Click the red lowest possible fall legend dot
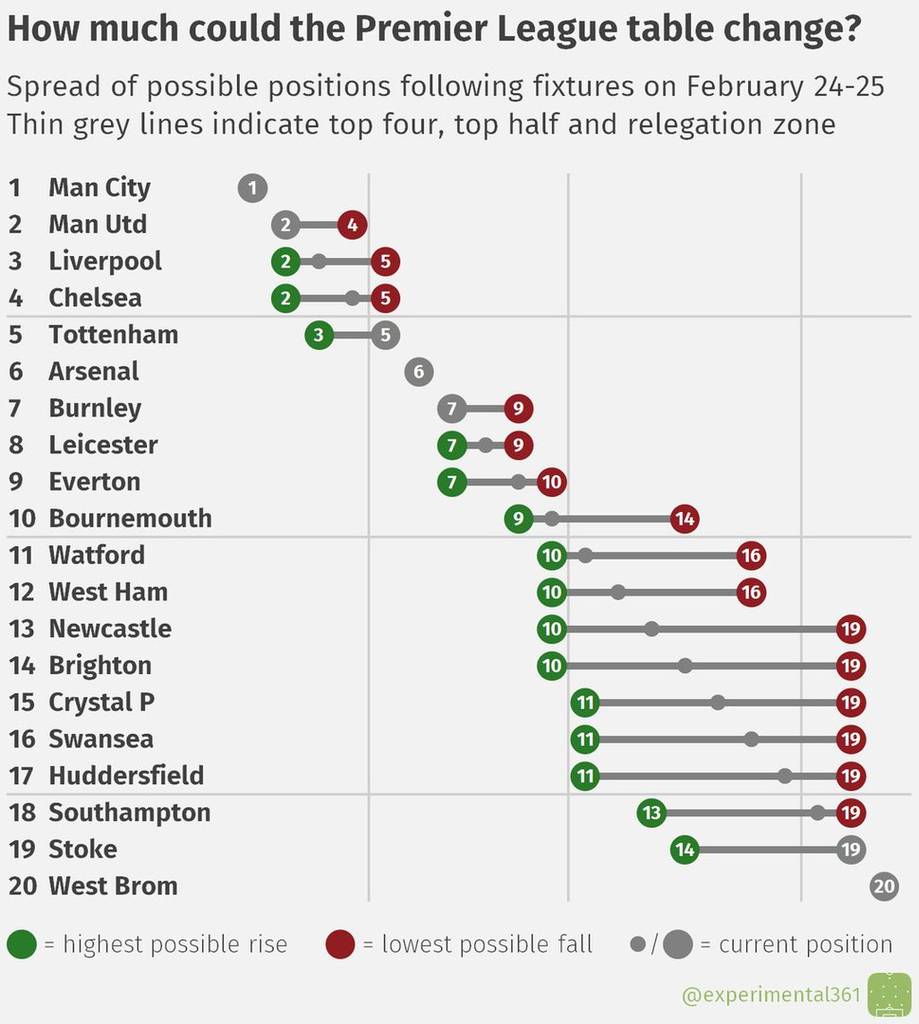The height and width of the screenshot is (1024, 919). pos(340,944)
